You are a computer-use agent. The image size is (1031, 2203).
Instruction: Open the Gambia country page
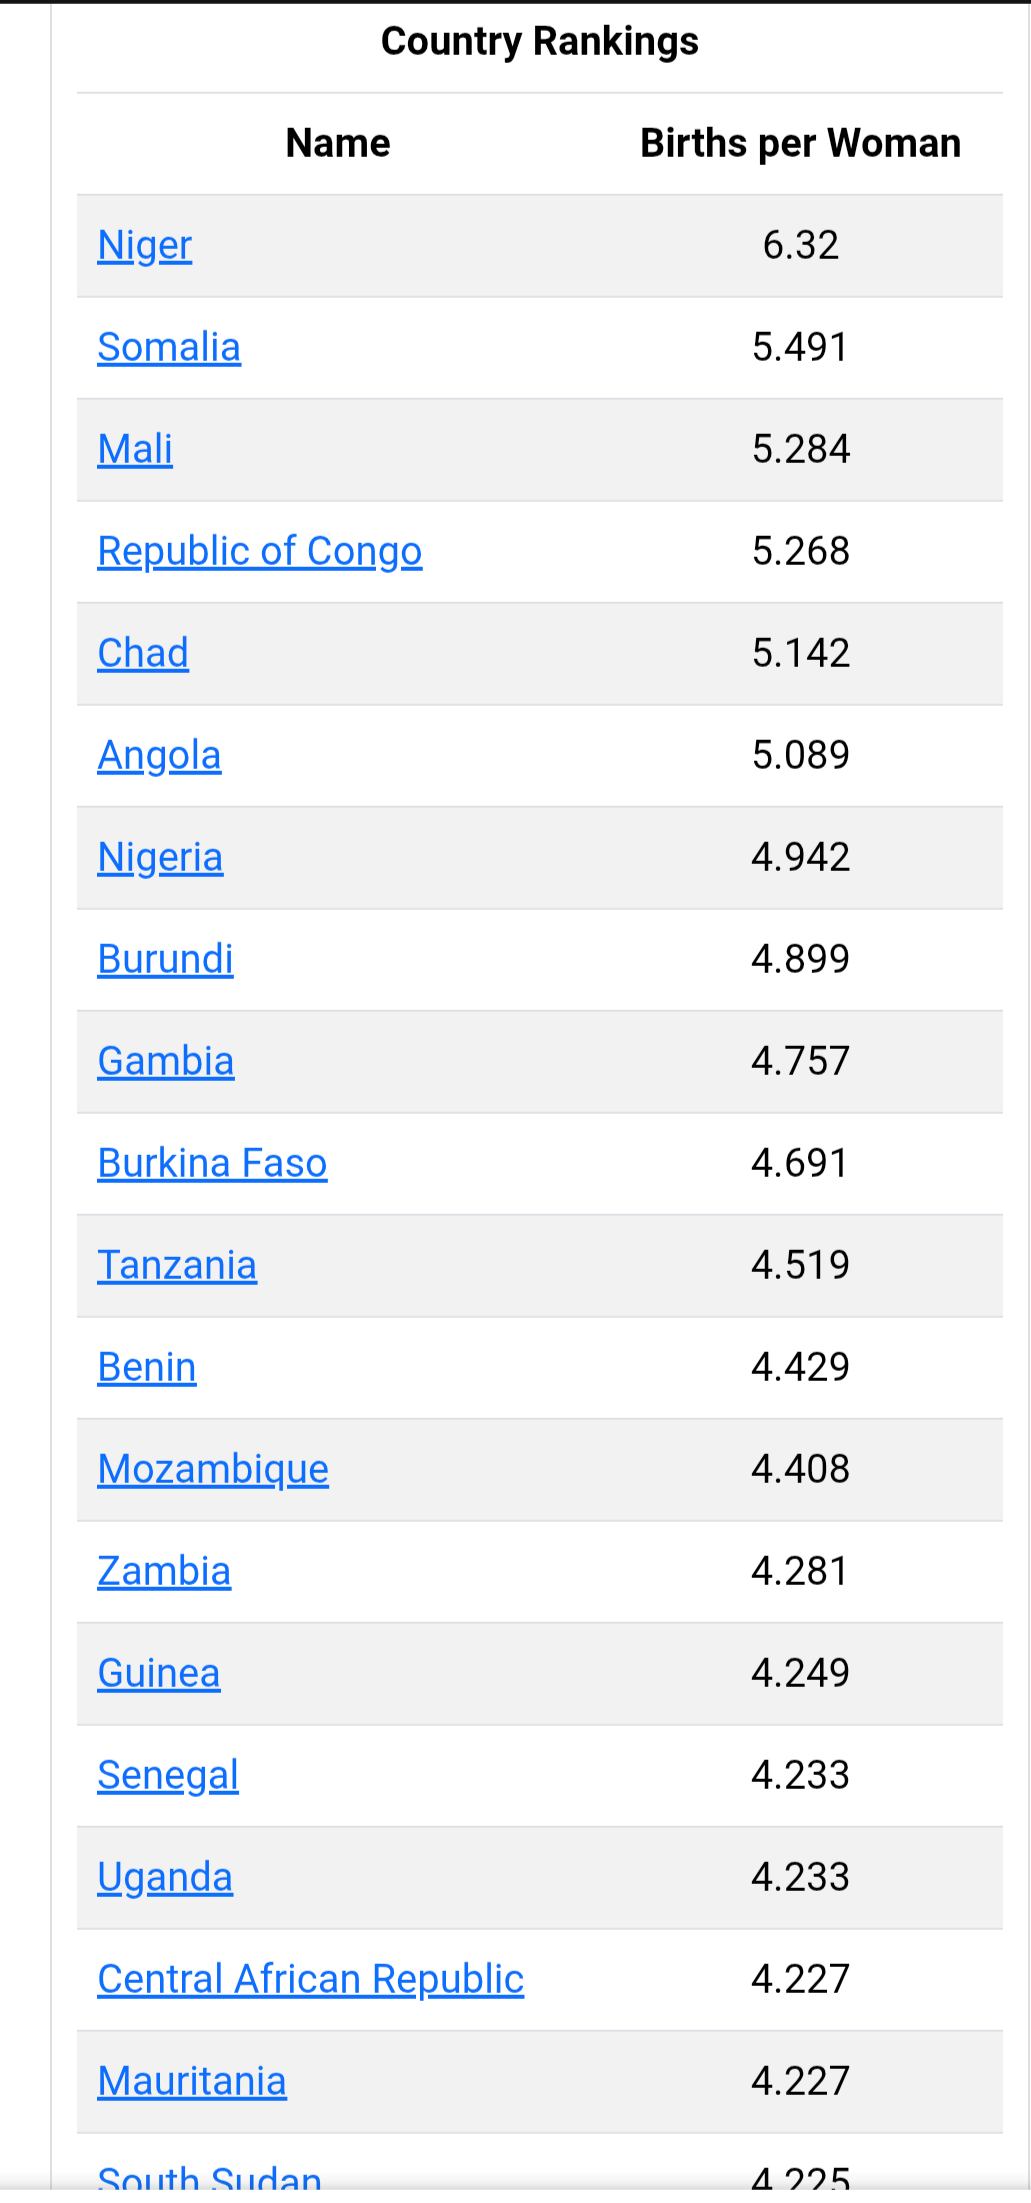point(166,1062)
